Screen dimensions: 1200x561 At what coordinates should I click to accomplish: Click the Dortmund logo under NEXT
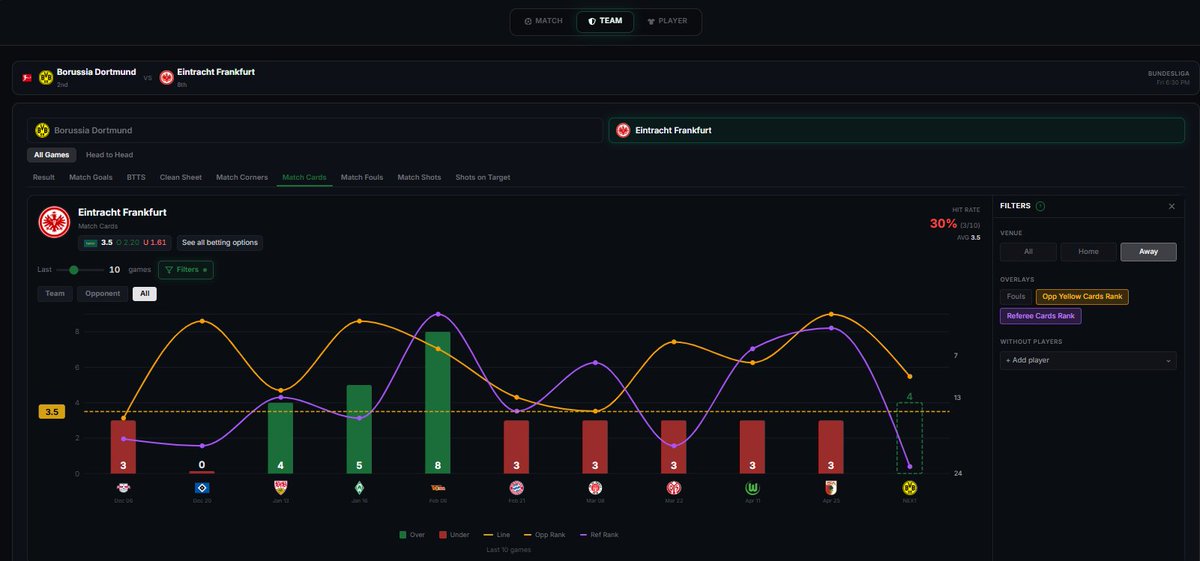pyautogui.click(x=909, y=487)
